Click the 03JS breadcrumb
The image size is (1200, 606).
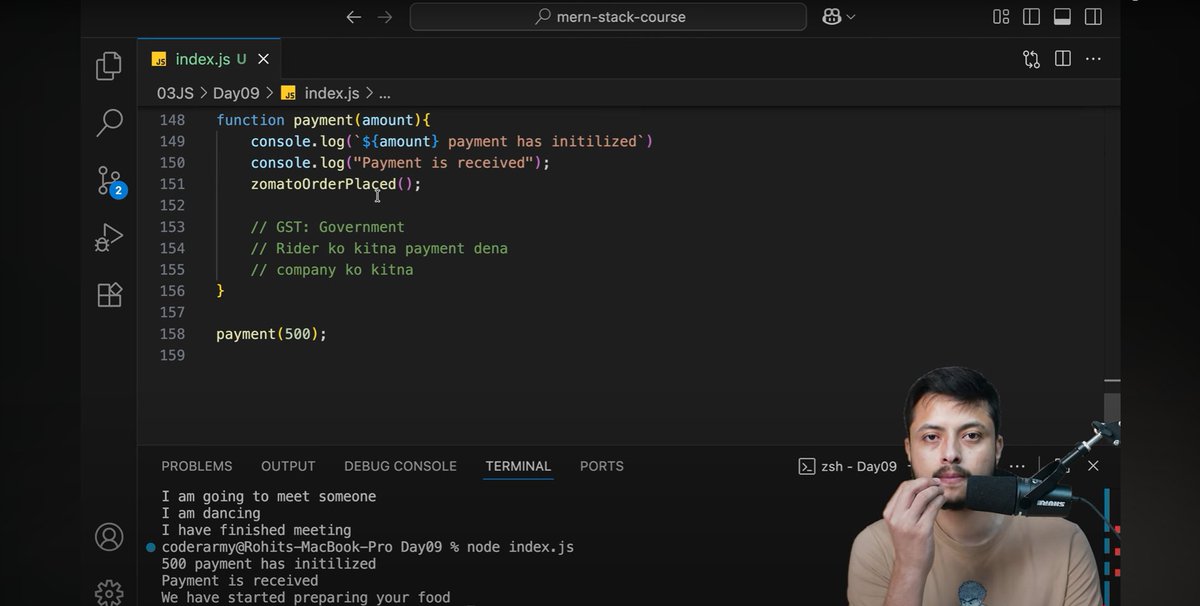[175, 93]
